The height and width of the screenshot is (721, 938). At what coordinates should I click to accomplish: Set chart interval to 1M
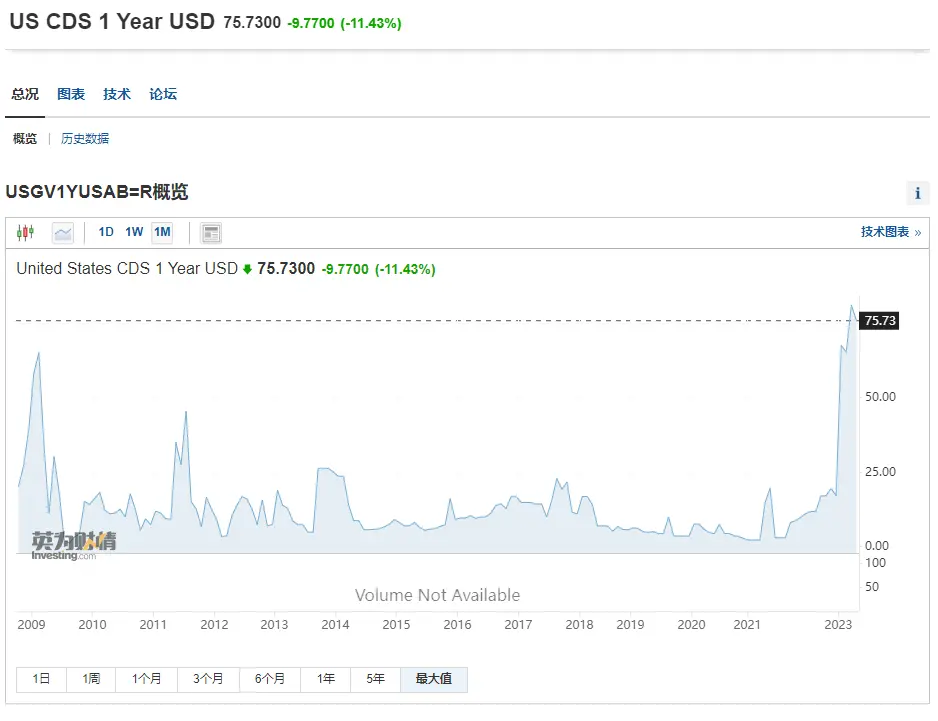162,232
